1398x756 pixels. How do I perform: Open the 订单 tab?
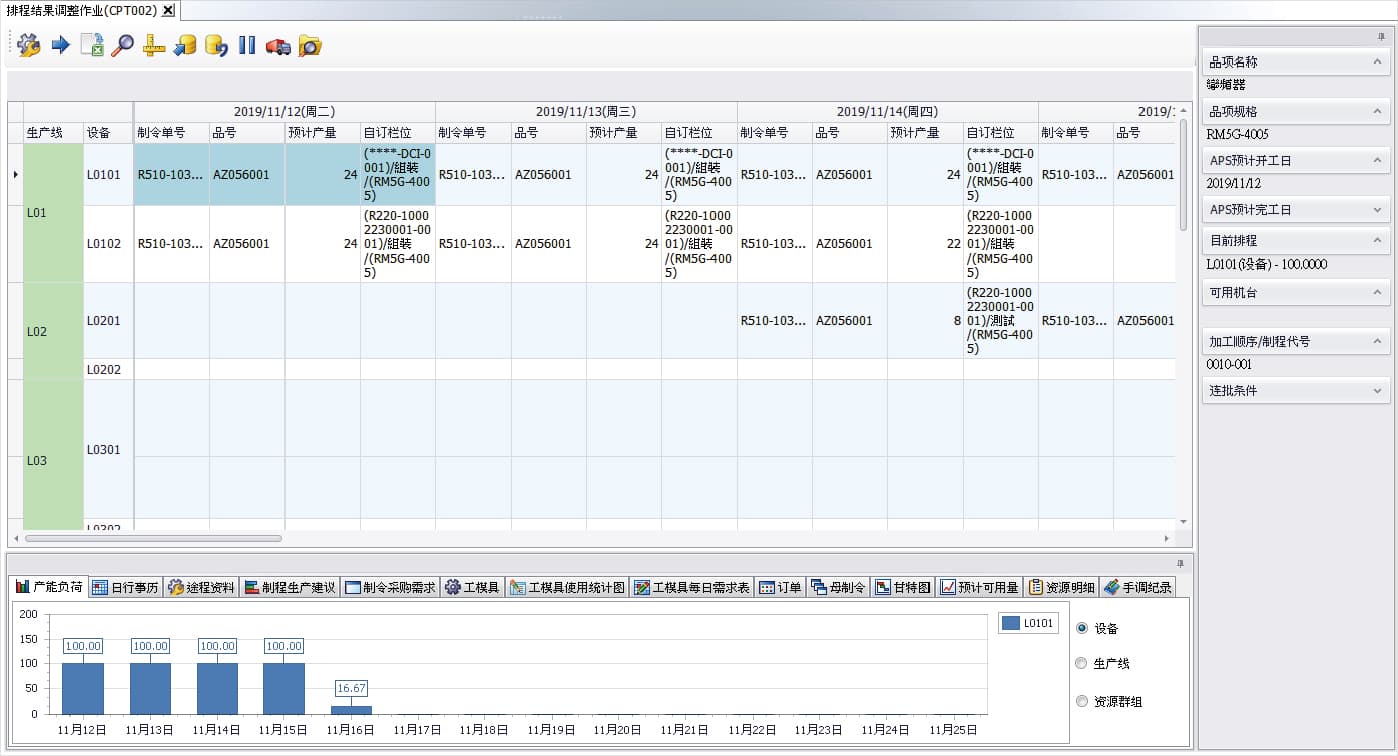click(x=780, y=588)
